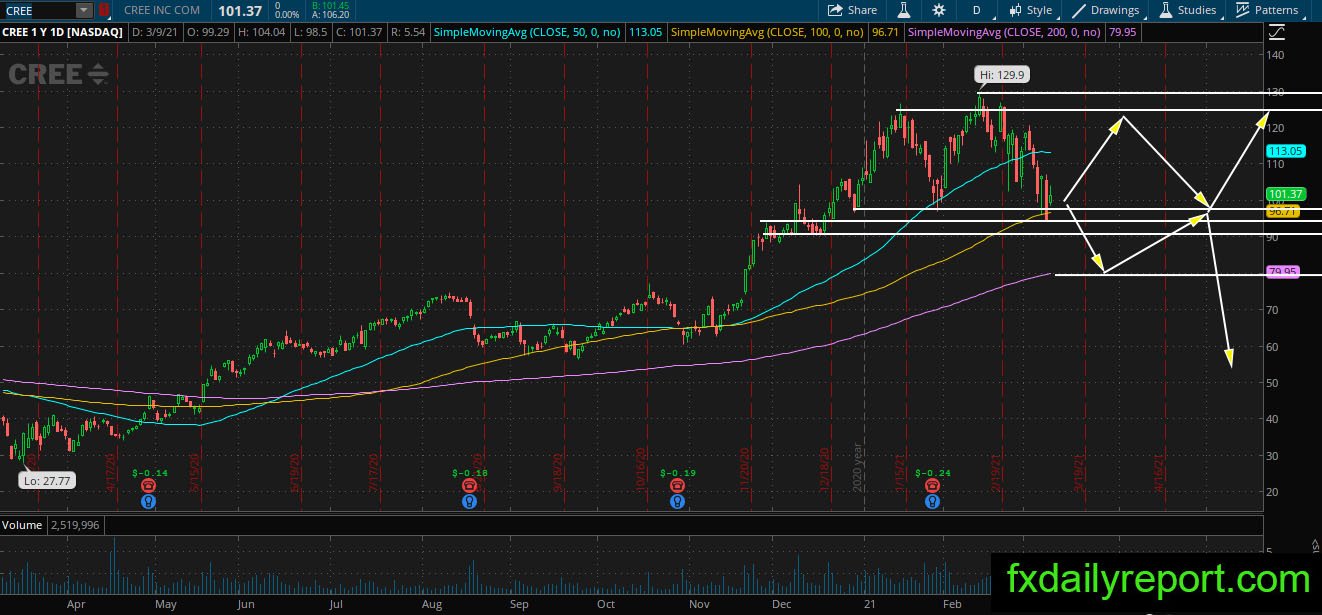Screen dimensions: 1322x615
Task: Click the D: 3/9/21 date value
Action: (153, 32)
